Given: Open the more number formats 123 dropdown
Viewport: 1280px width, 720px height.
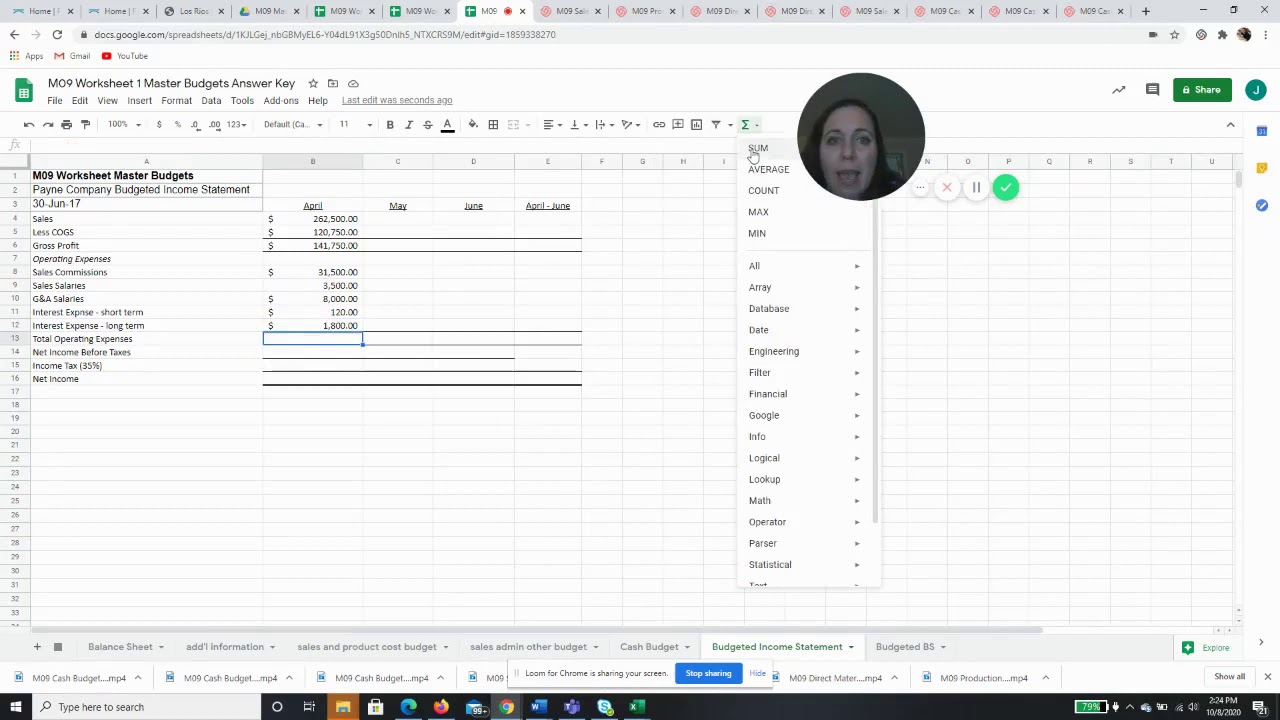Looking at the screenshot, I should [x=236, y=124].
